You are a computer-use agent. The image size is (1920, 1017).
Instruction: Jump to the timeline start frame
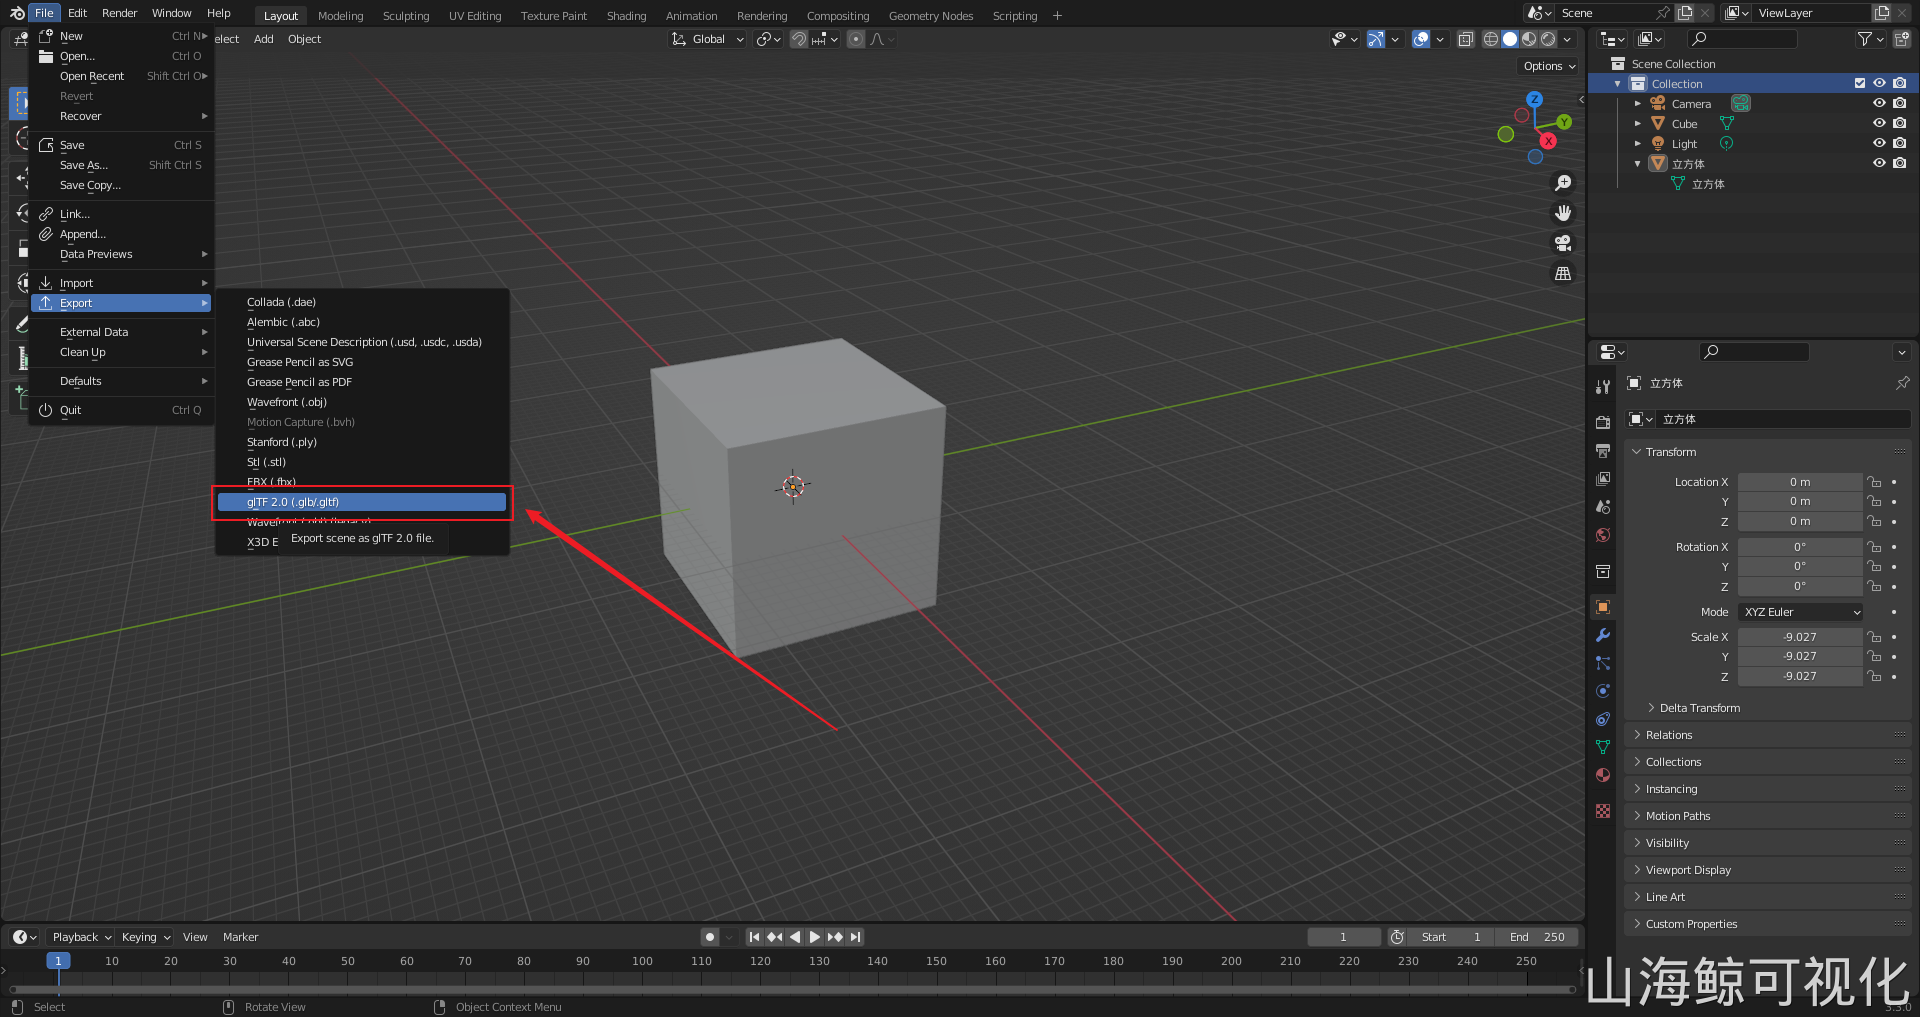(754, 937)
